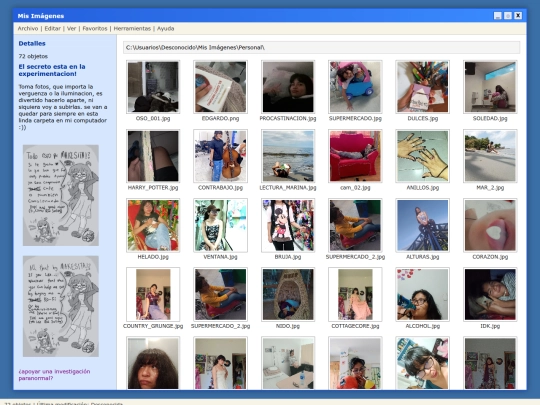Open the Herramientas menu
Screen dimensions: 540x405
point(132,29)
